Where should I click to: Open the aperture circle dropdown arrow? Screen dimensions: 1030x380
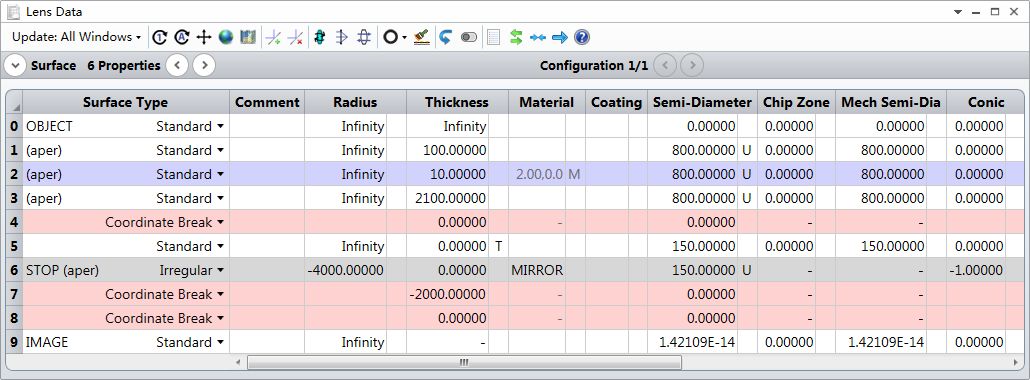(x=405, y=37)
